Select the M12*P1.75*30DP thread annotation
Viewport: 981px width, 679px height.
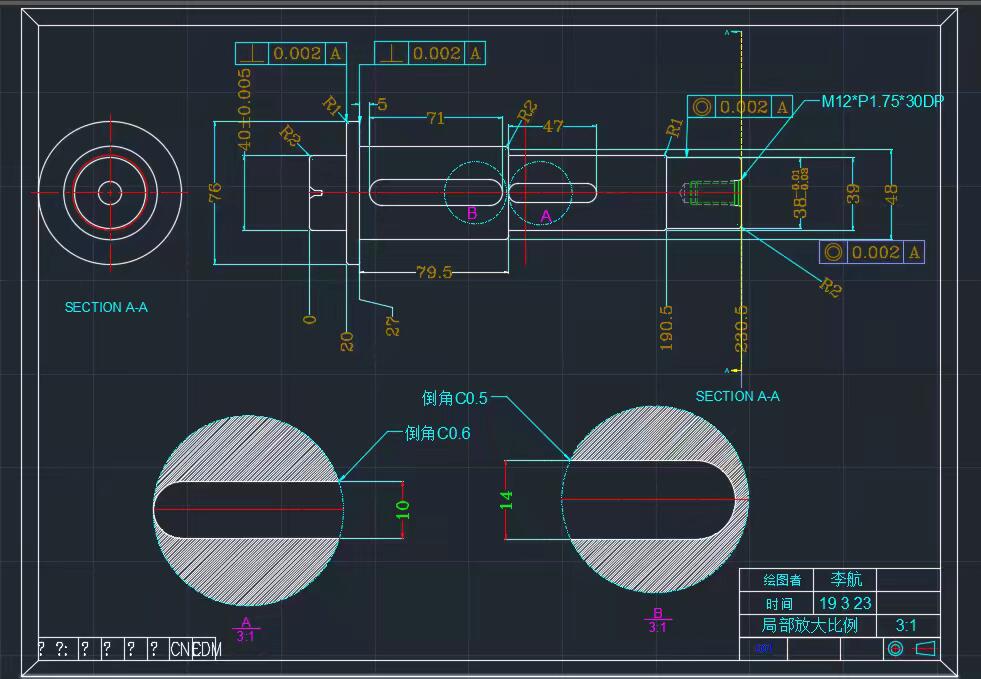tap(882, 102)
